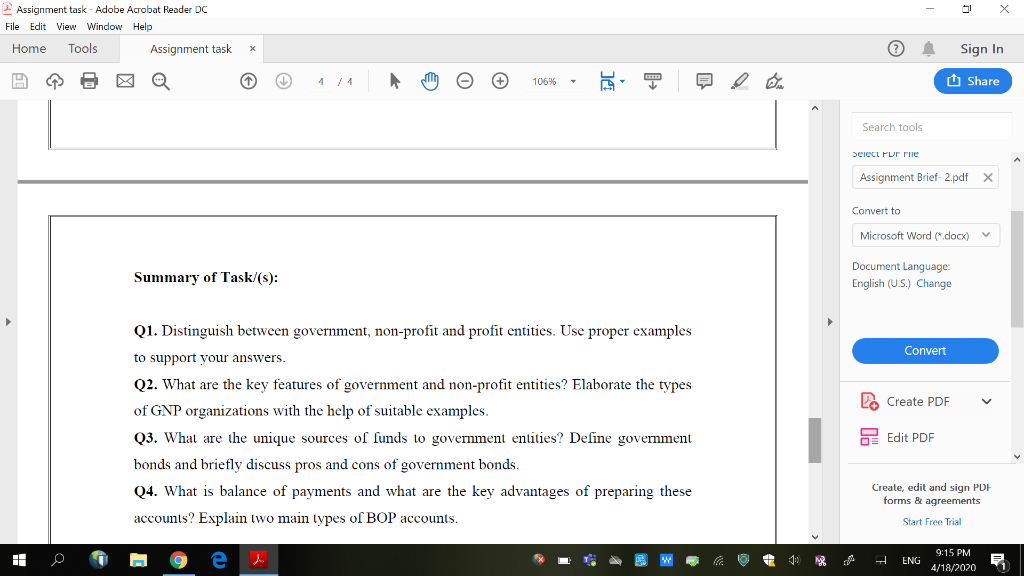Email this PDF using the envelope icon

(124, 81)
